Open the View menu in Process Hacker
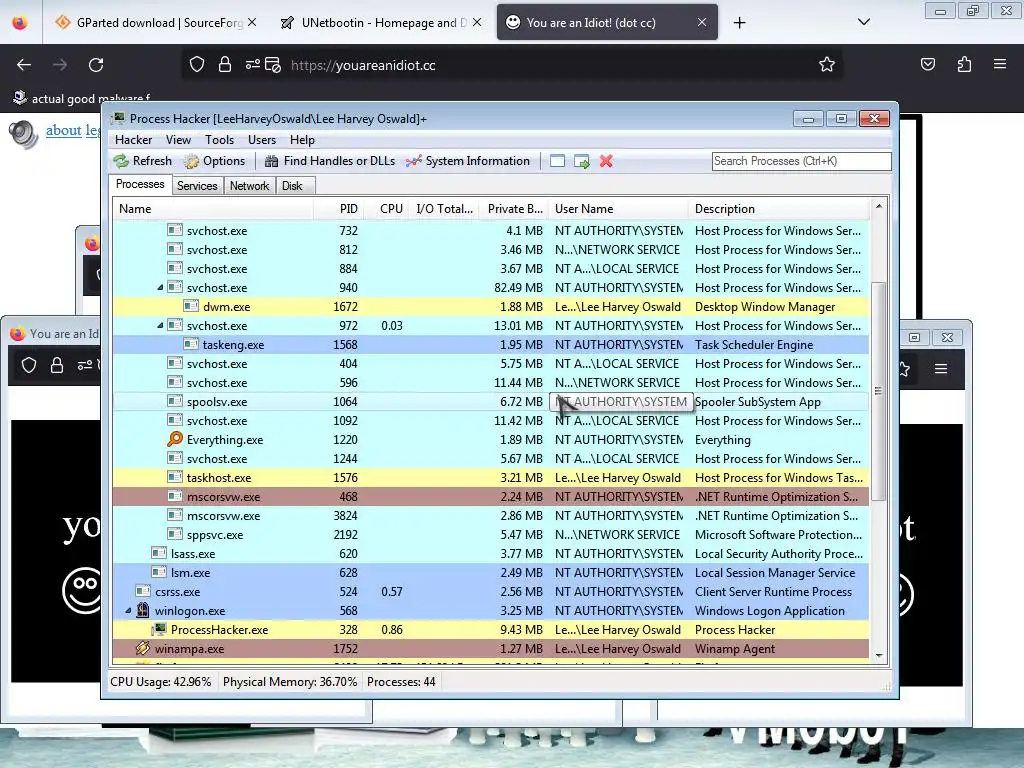 [x=178, y=140]
